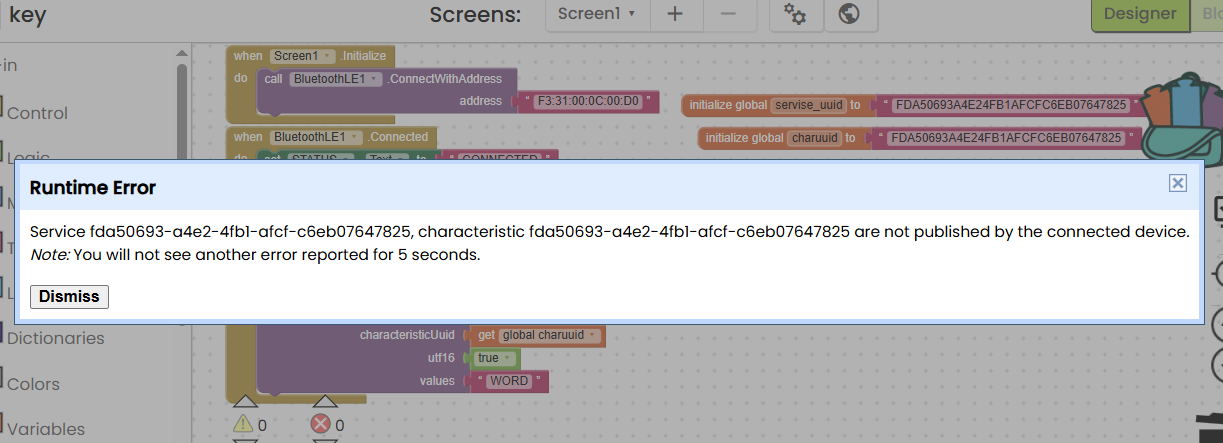1223x443 pixels.
Task: Open the Screen1 screen selector dropdown
Action: [597, 14]
